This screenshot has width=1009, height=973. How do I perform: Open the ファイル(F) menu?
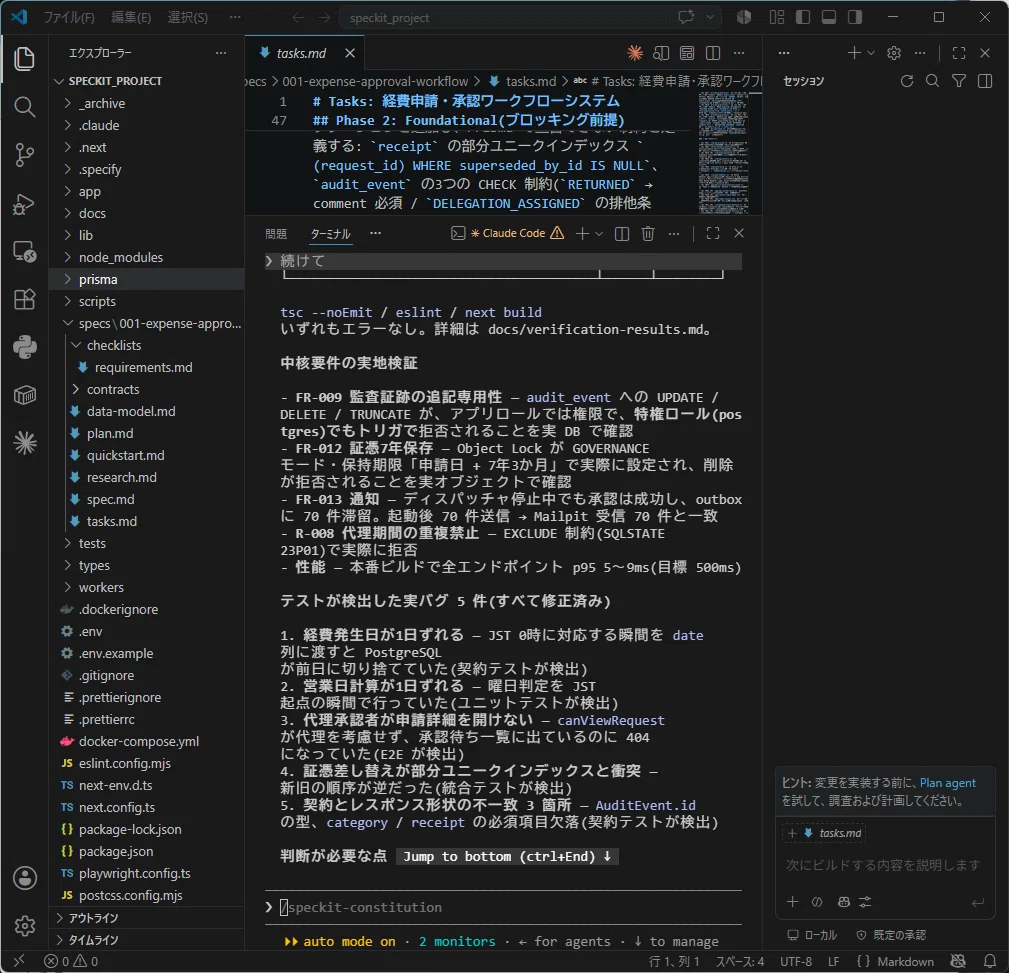tap(69, 17)
